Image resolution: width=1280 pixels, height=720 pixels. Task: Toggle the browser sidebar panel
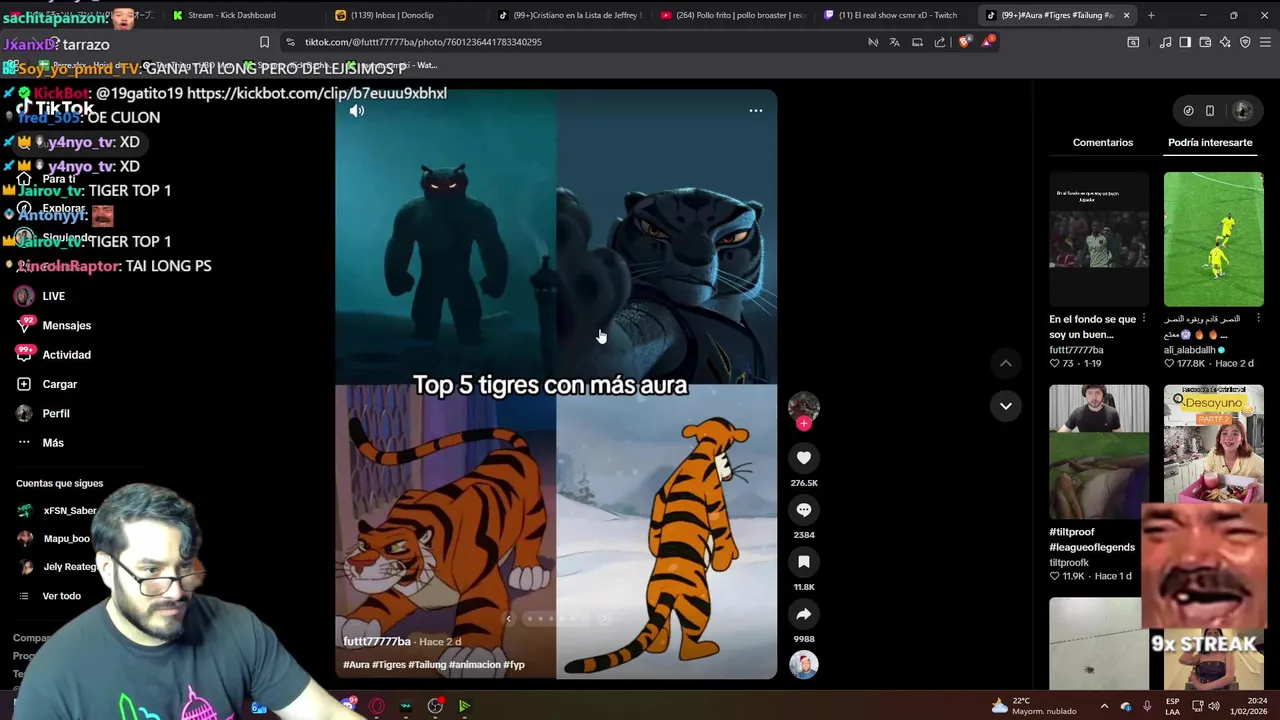1185,42
